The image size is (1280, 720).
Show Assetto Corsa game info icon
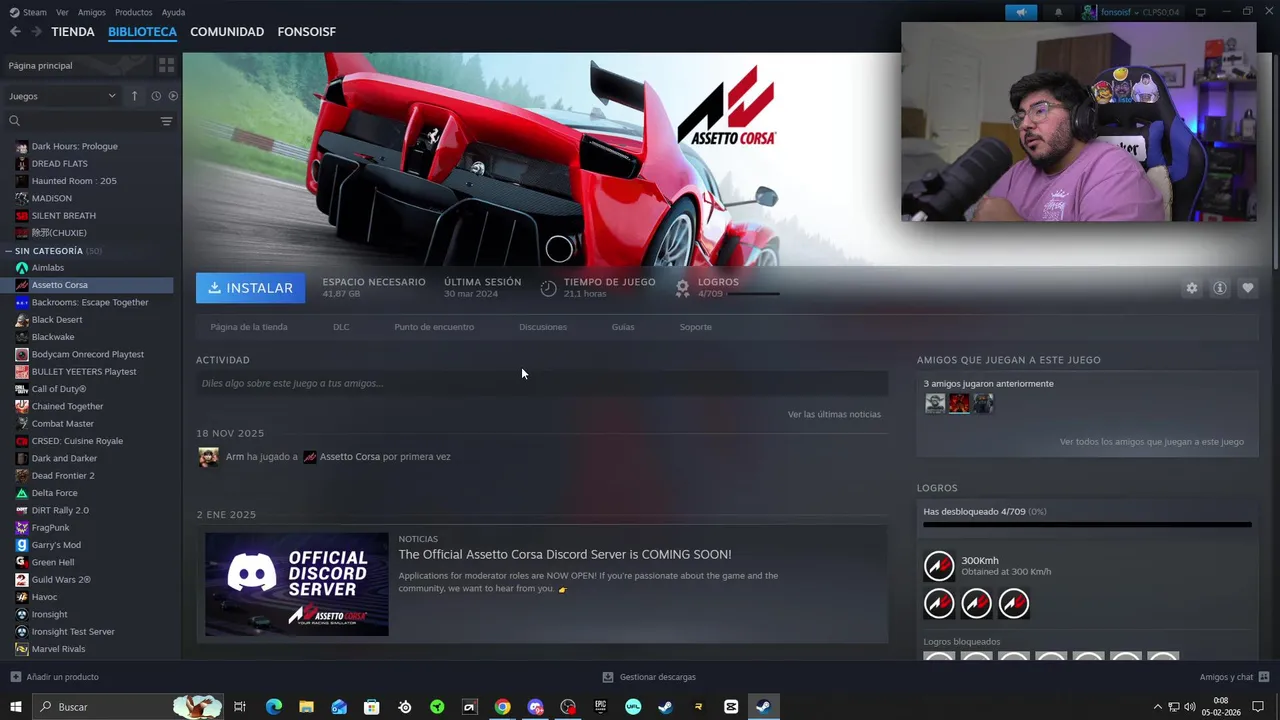click(1219, 288)
